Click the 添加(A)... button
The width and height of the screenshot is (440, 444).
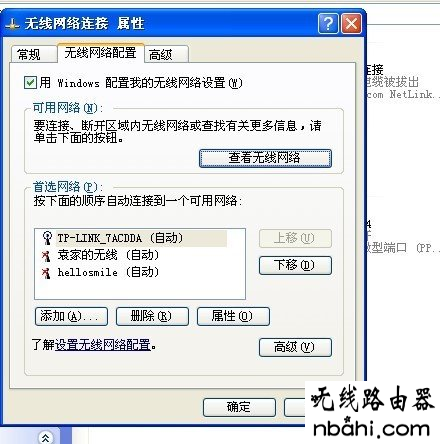71,316
